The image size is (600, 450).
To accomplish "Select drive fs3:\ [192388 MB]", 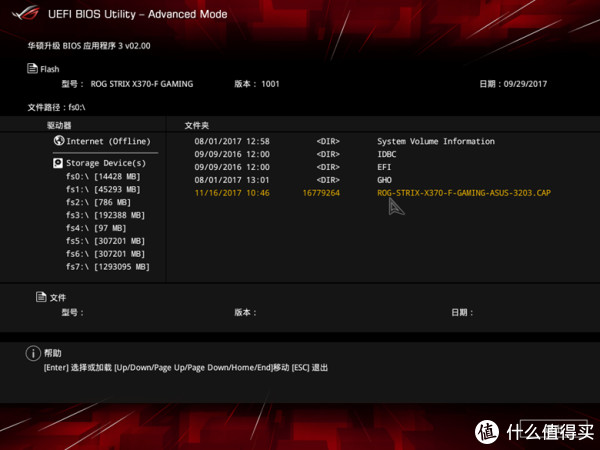I will pyautogui.click(x=105, y=215).
